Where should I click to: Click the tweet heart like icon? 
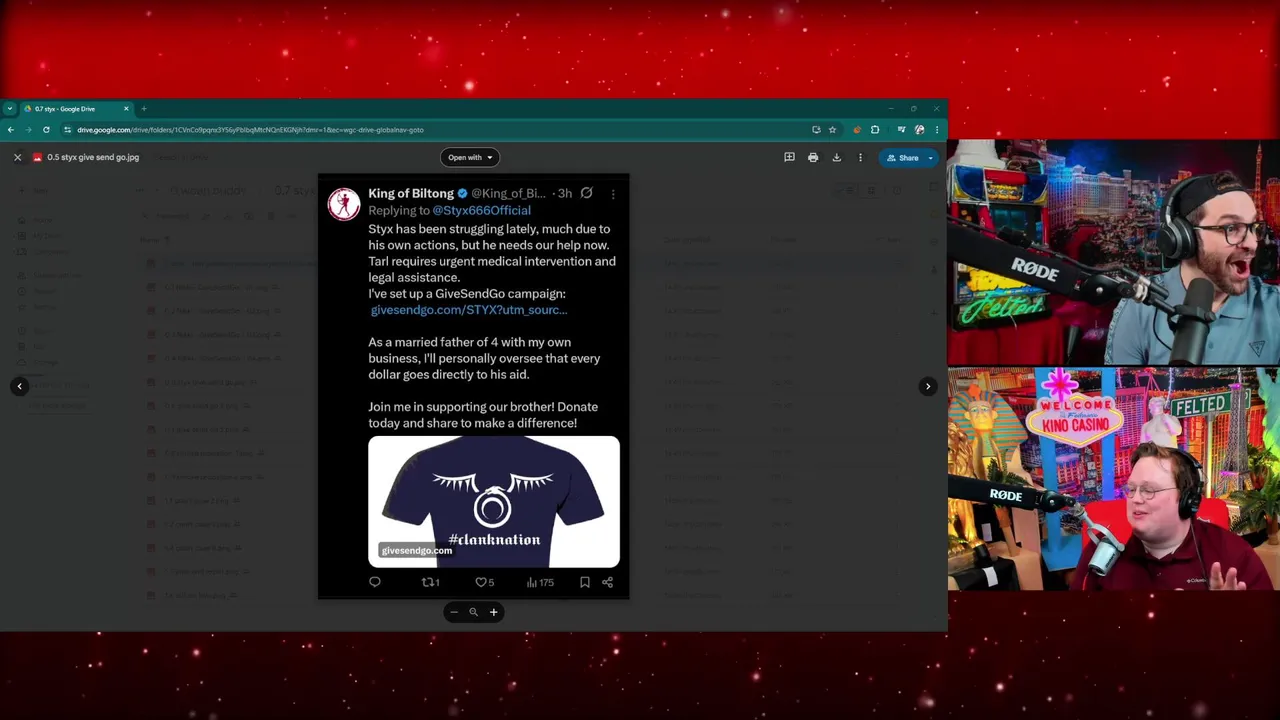tap(481, 582)
